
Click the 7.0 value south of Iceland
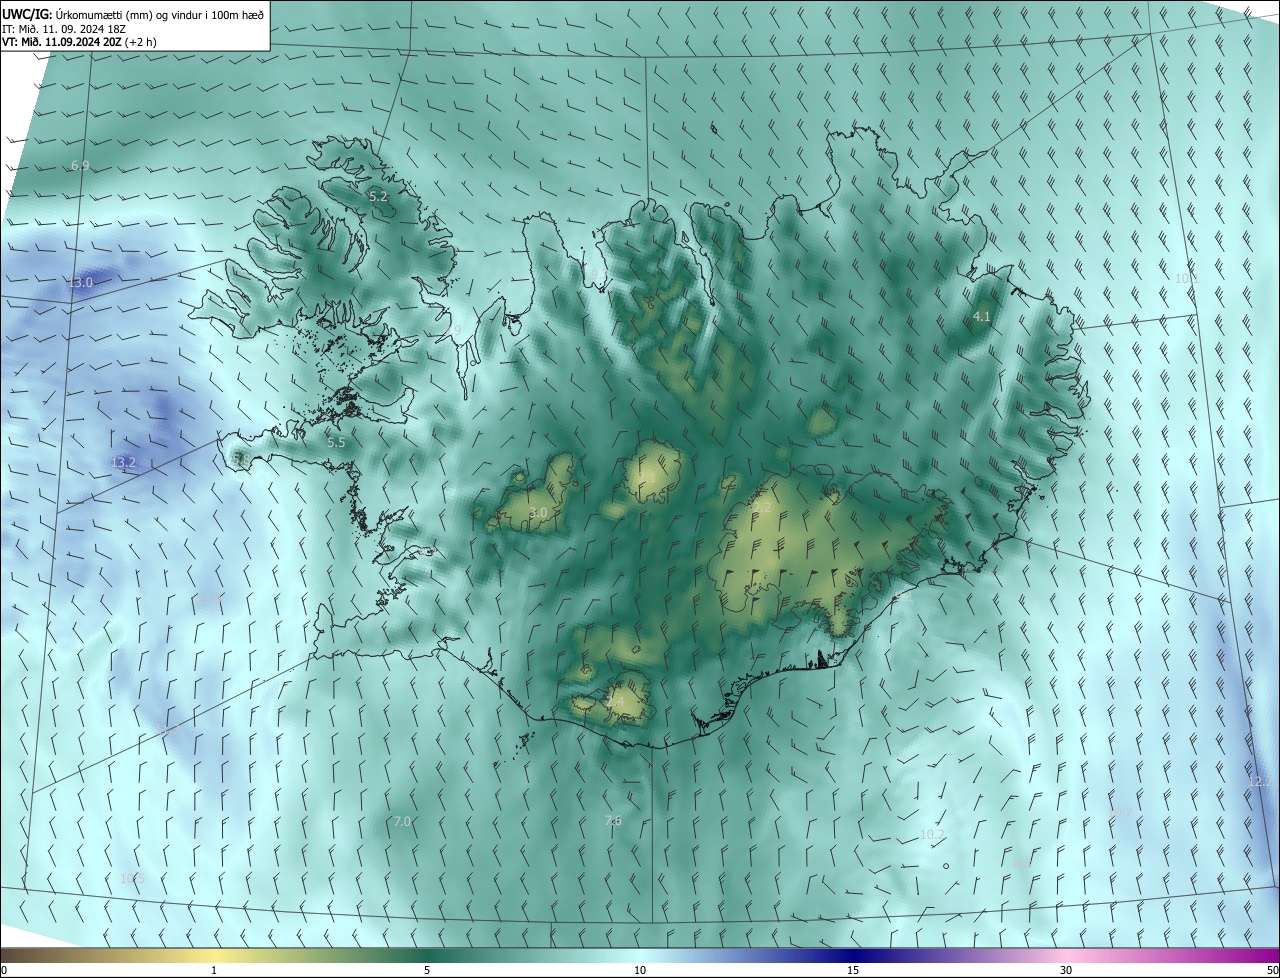point(402,821)
